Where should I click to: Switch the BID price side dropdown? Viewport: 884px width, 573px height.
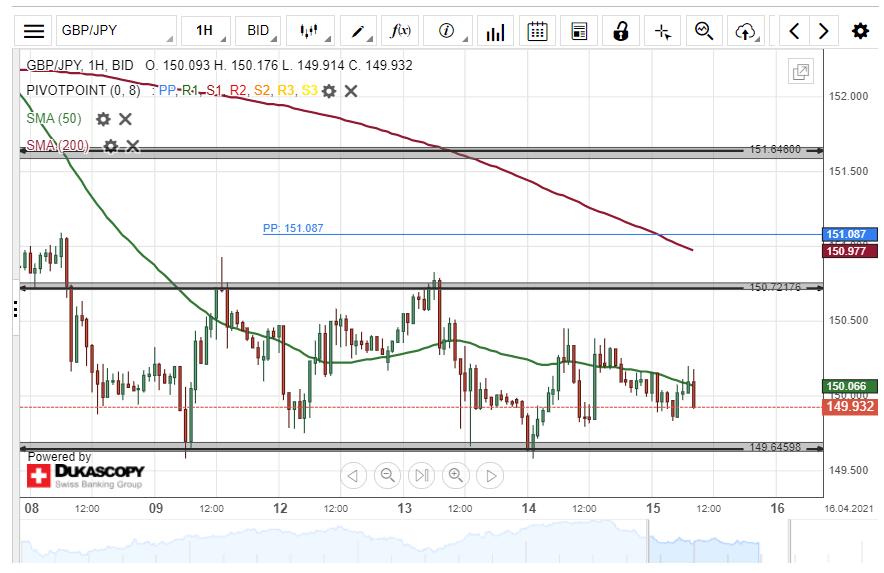pyautogui.click(x=258, y=30)
